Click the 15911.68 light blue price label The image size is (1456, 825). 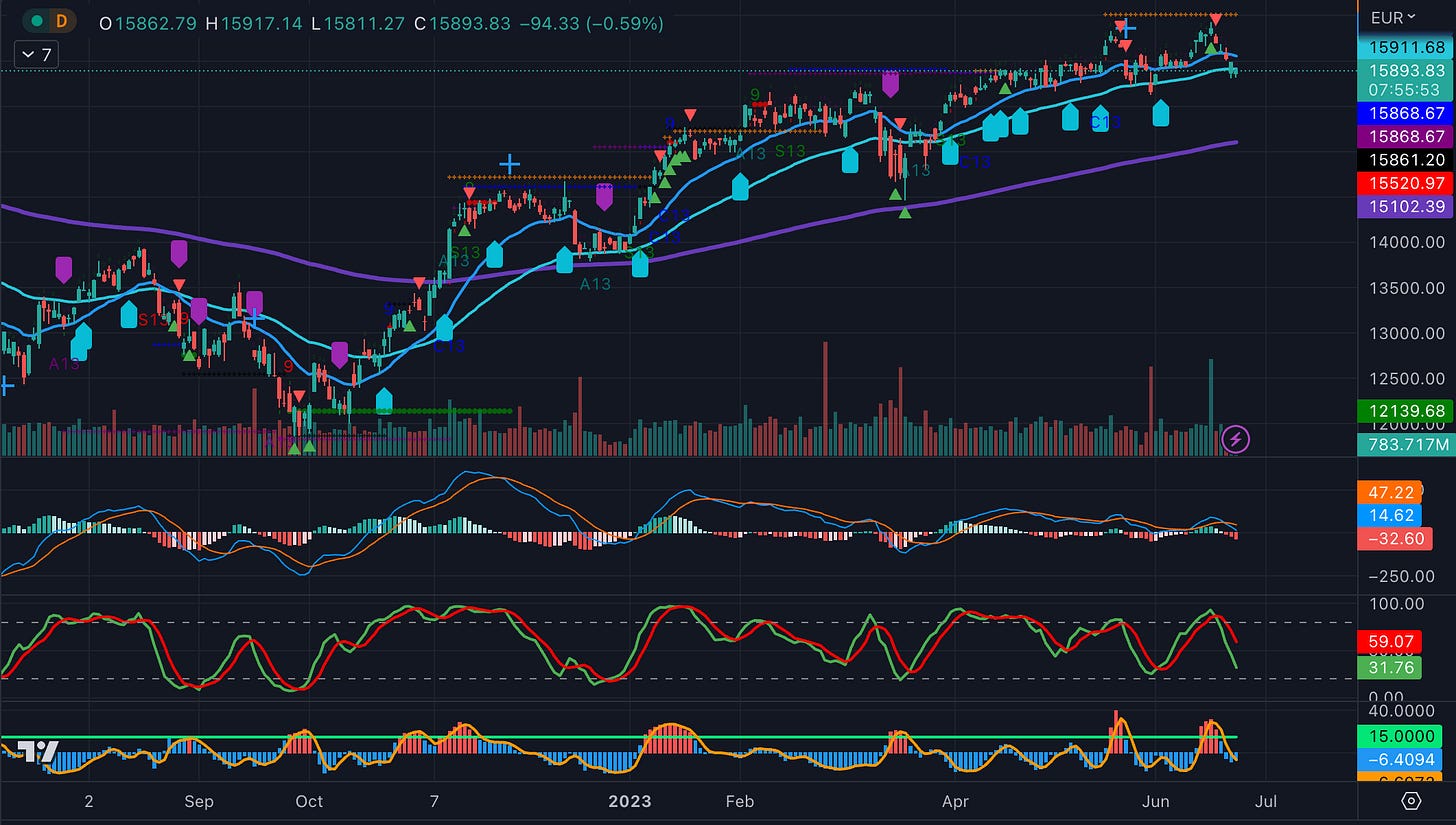[1407, 47]
